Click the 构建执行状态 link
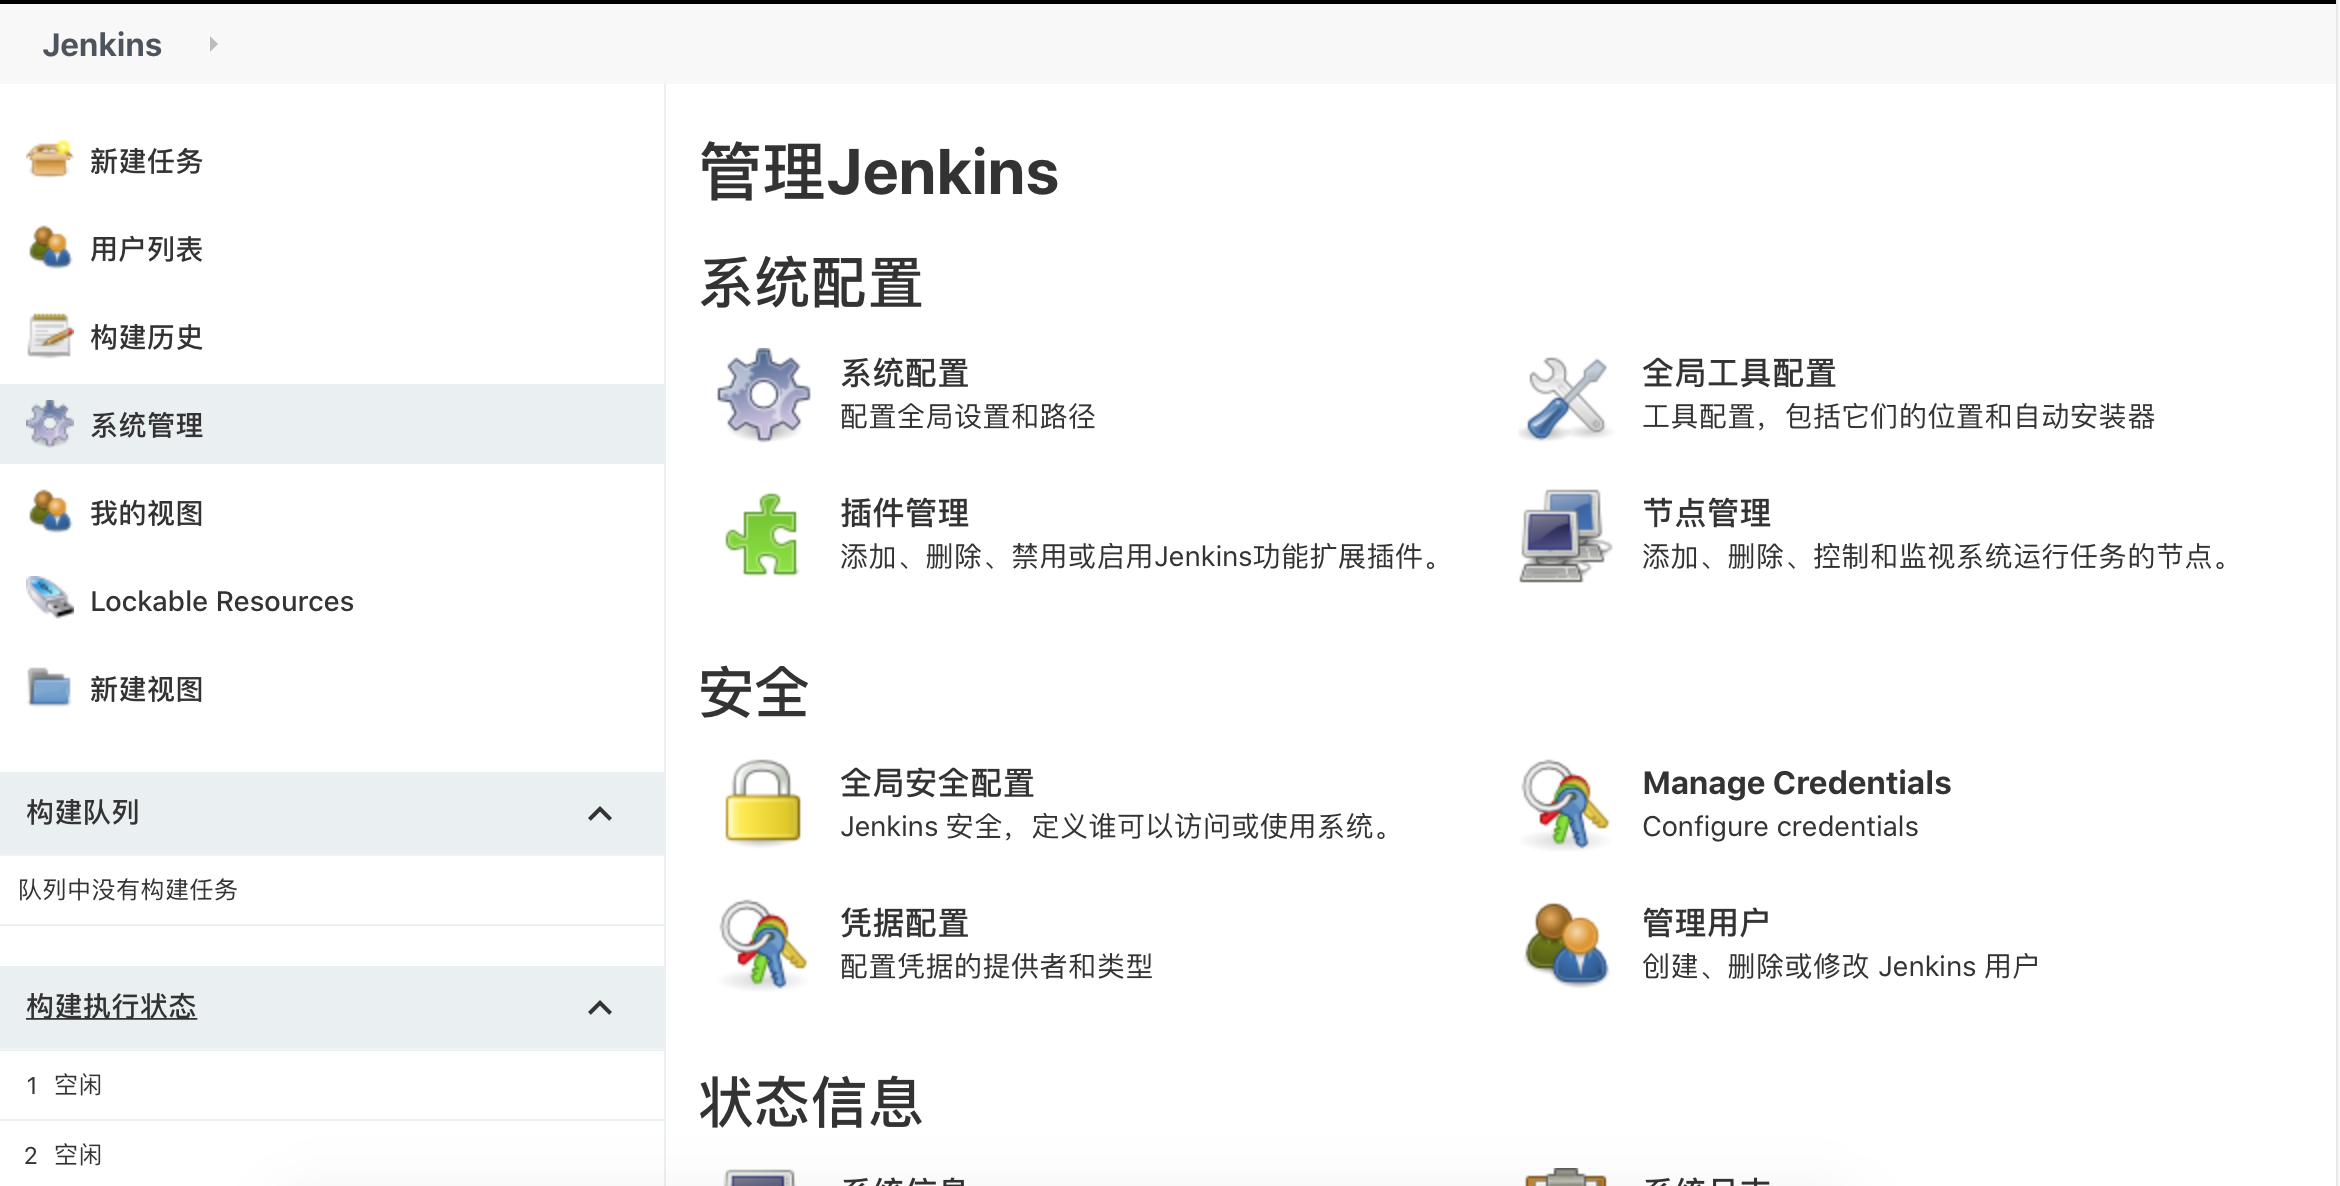Image resolution: width=2340 pixels, height=1186 pixels. [x=111, y=1006]
